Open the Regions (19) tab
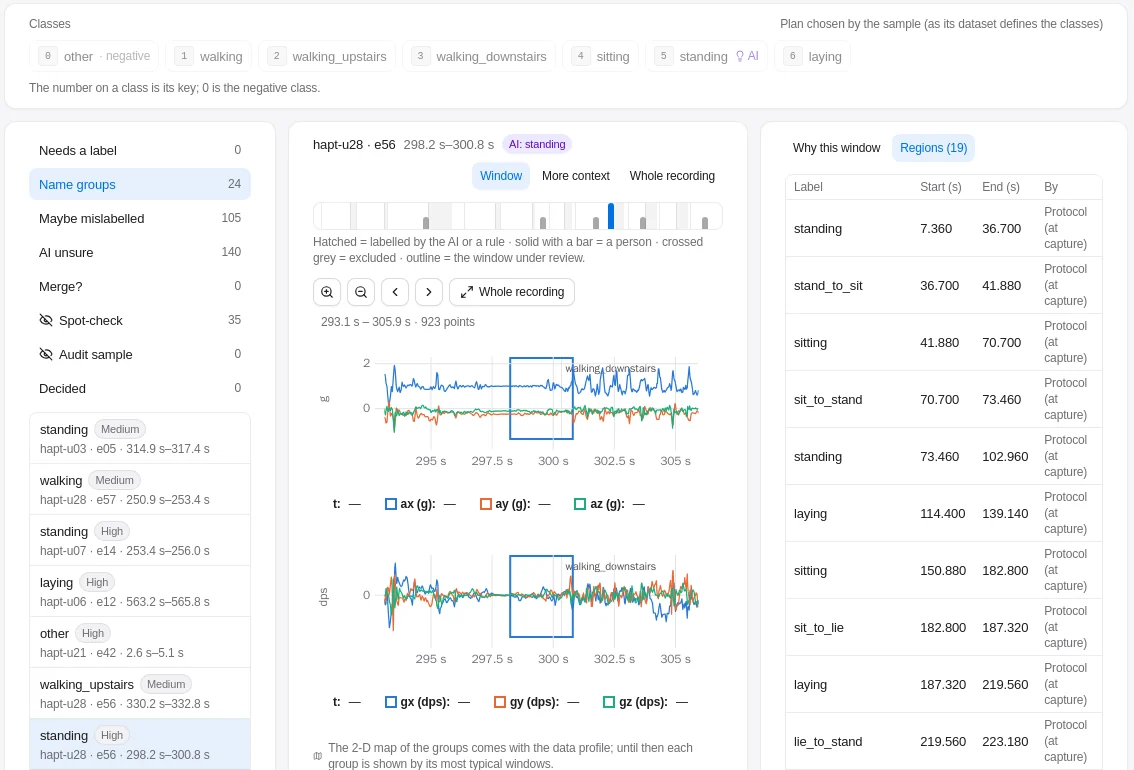The width and height of the screenshot is (1134, 770). (934, 148)
